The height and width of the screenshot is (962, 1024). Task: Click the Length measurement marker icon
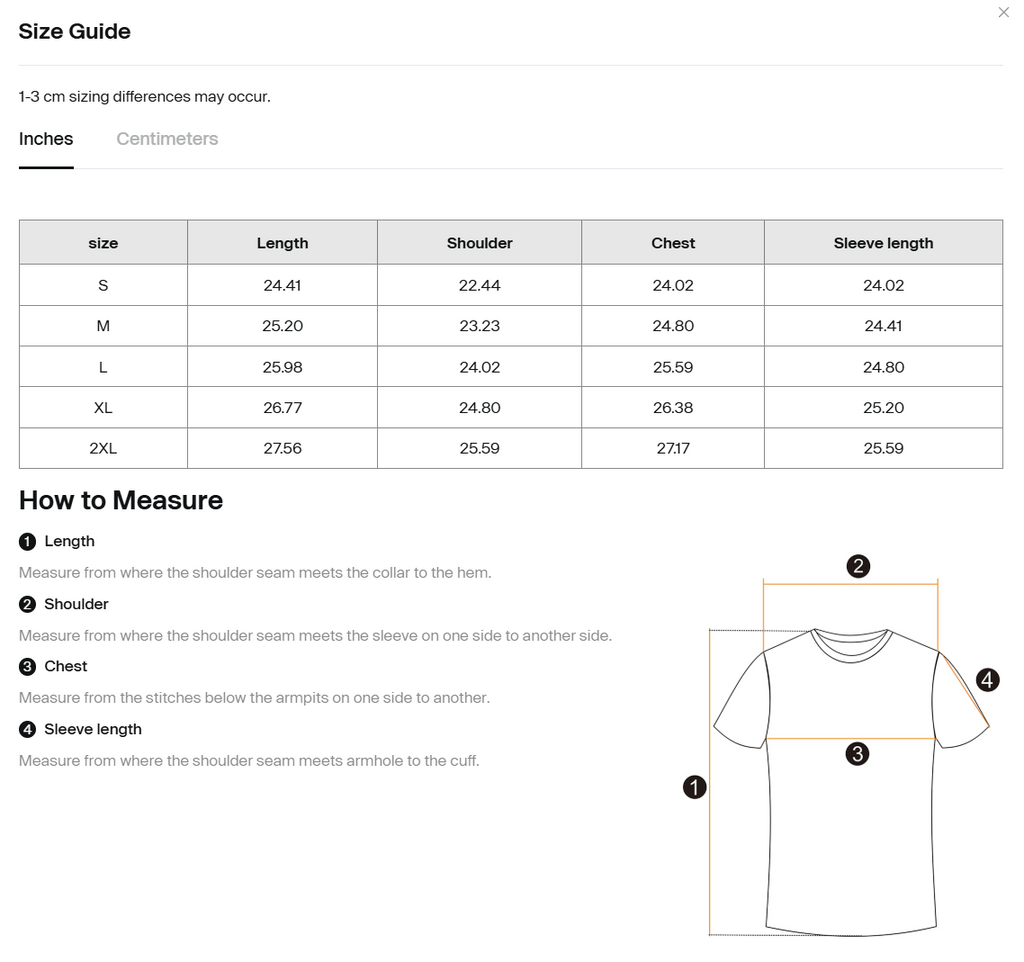[x=26, y=541]
